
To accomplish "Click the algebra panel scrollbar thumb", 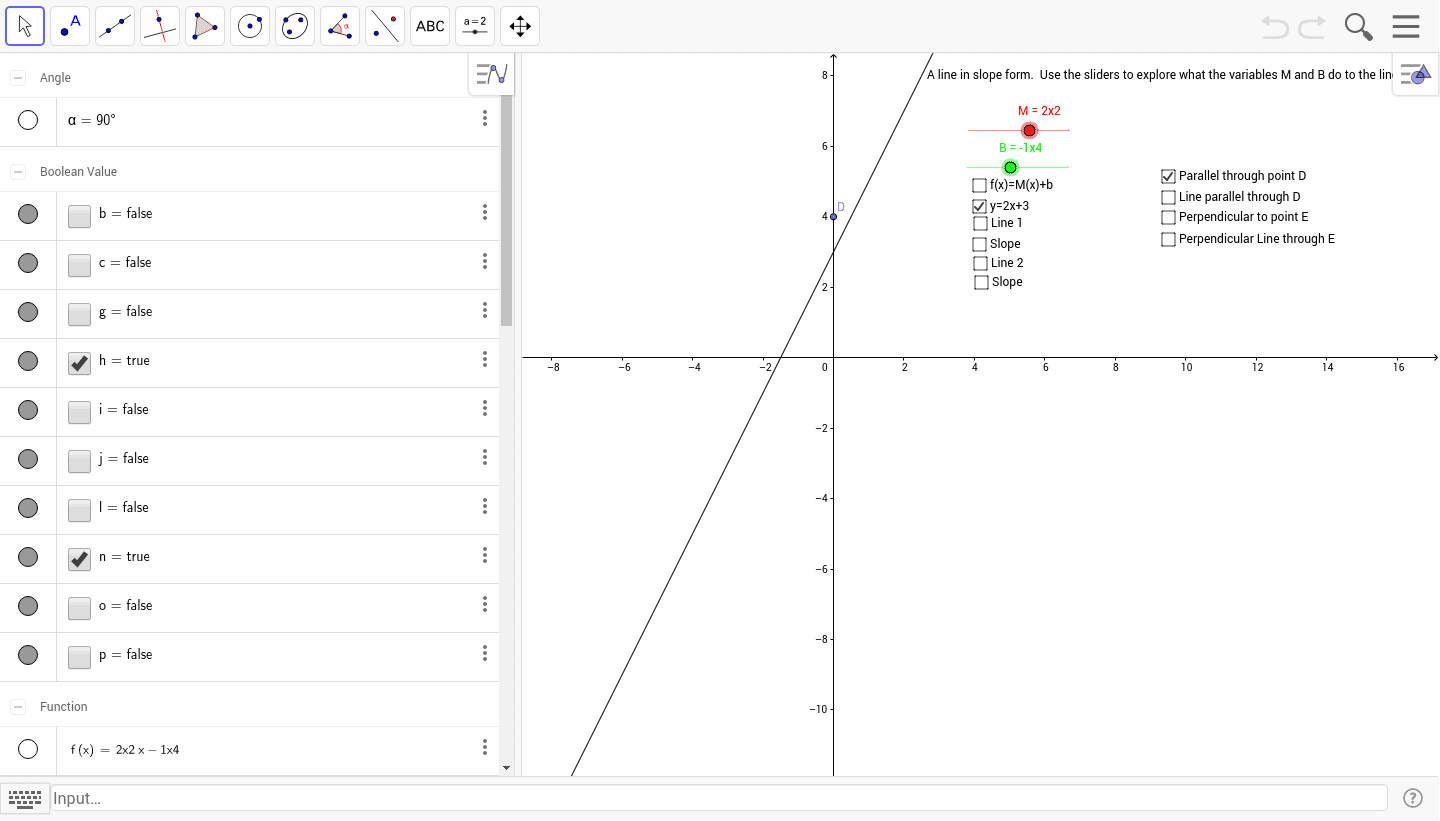I will click(506, 210).
